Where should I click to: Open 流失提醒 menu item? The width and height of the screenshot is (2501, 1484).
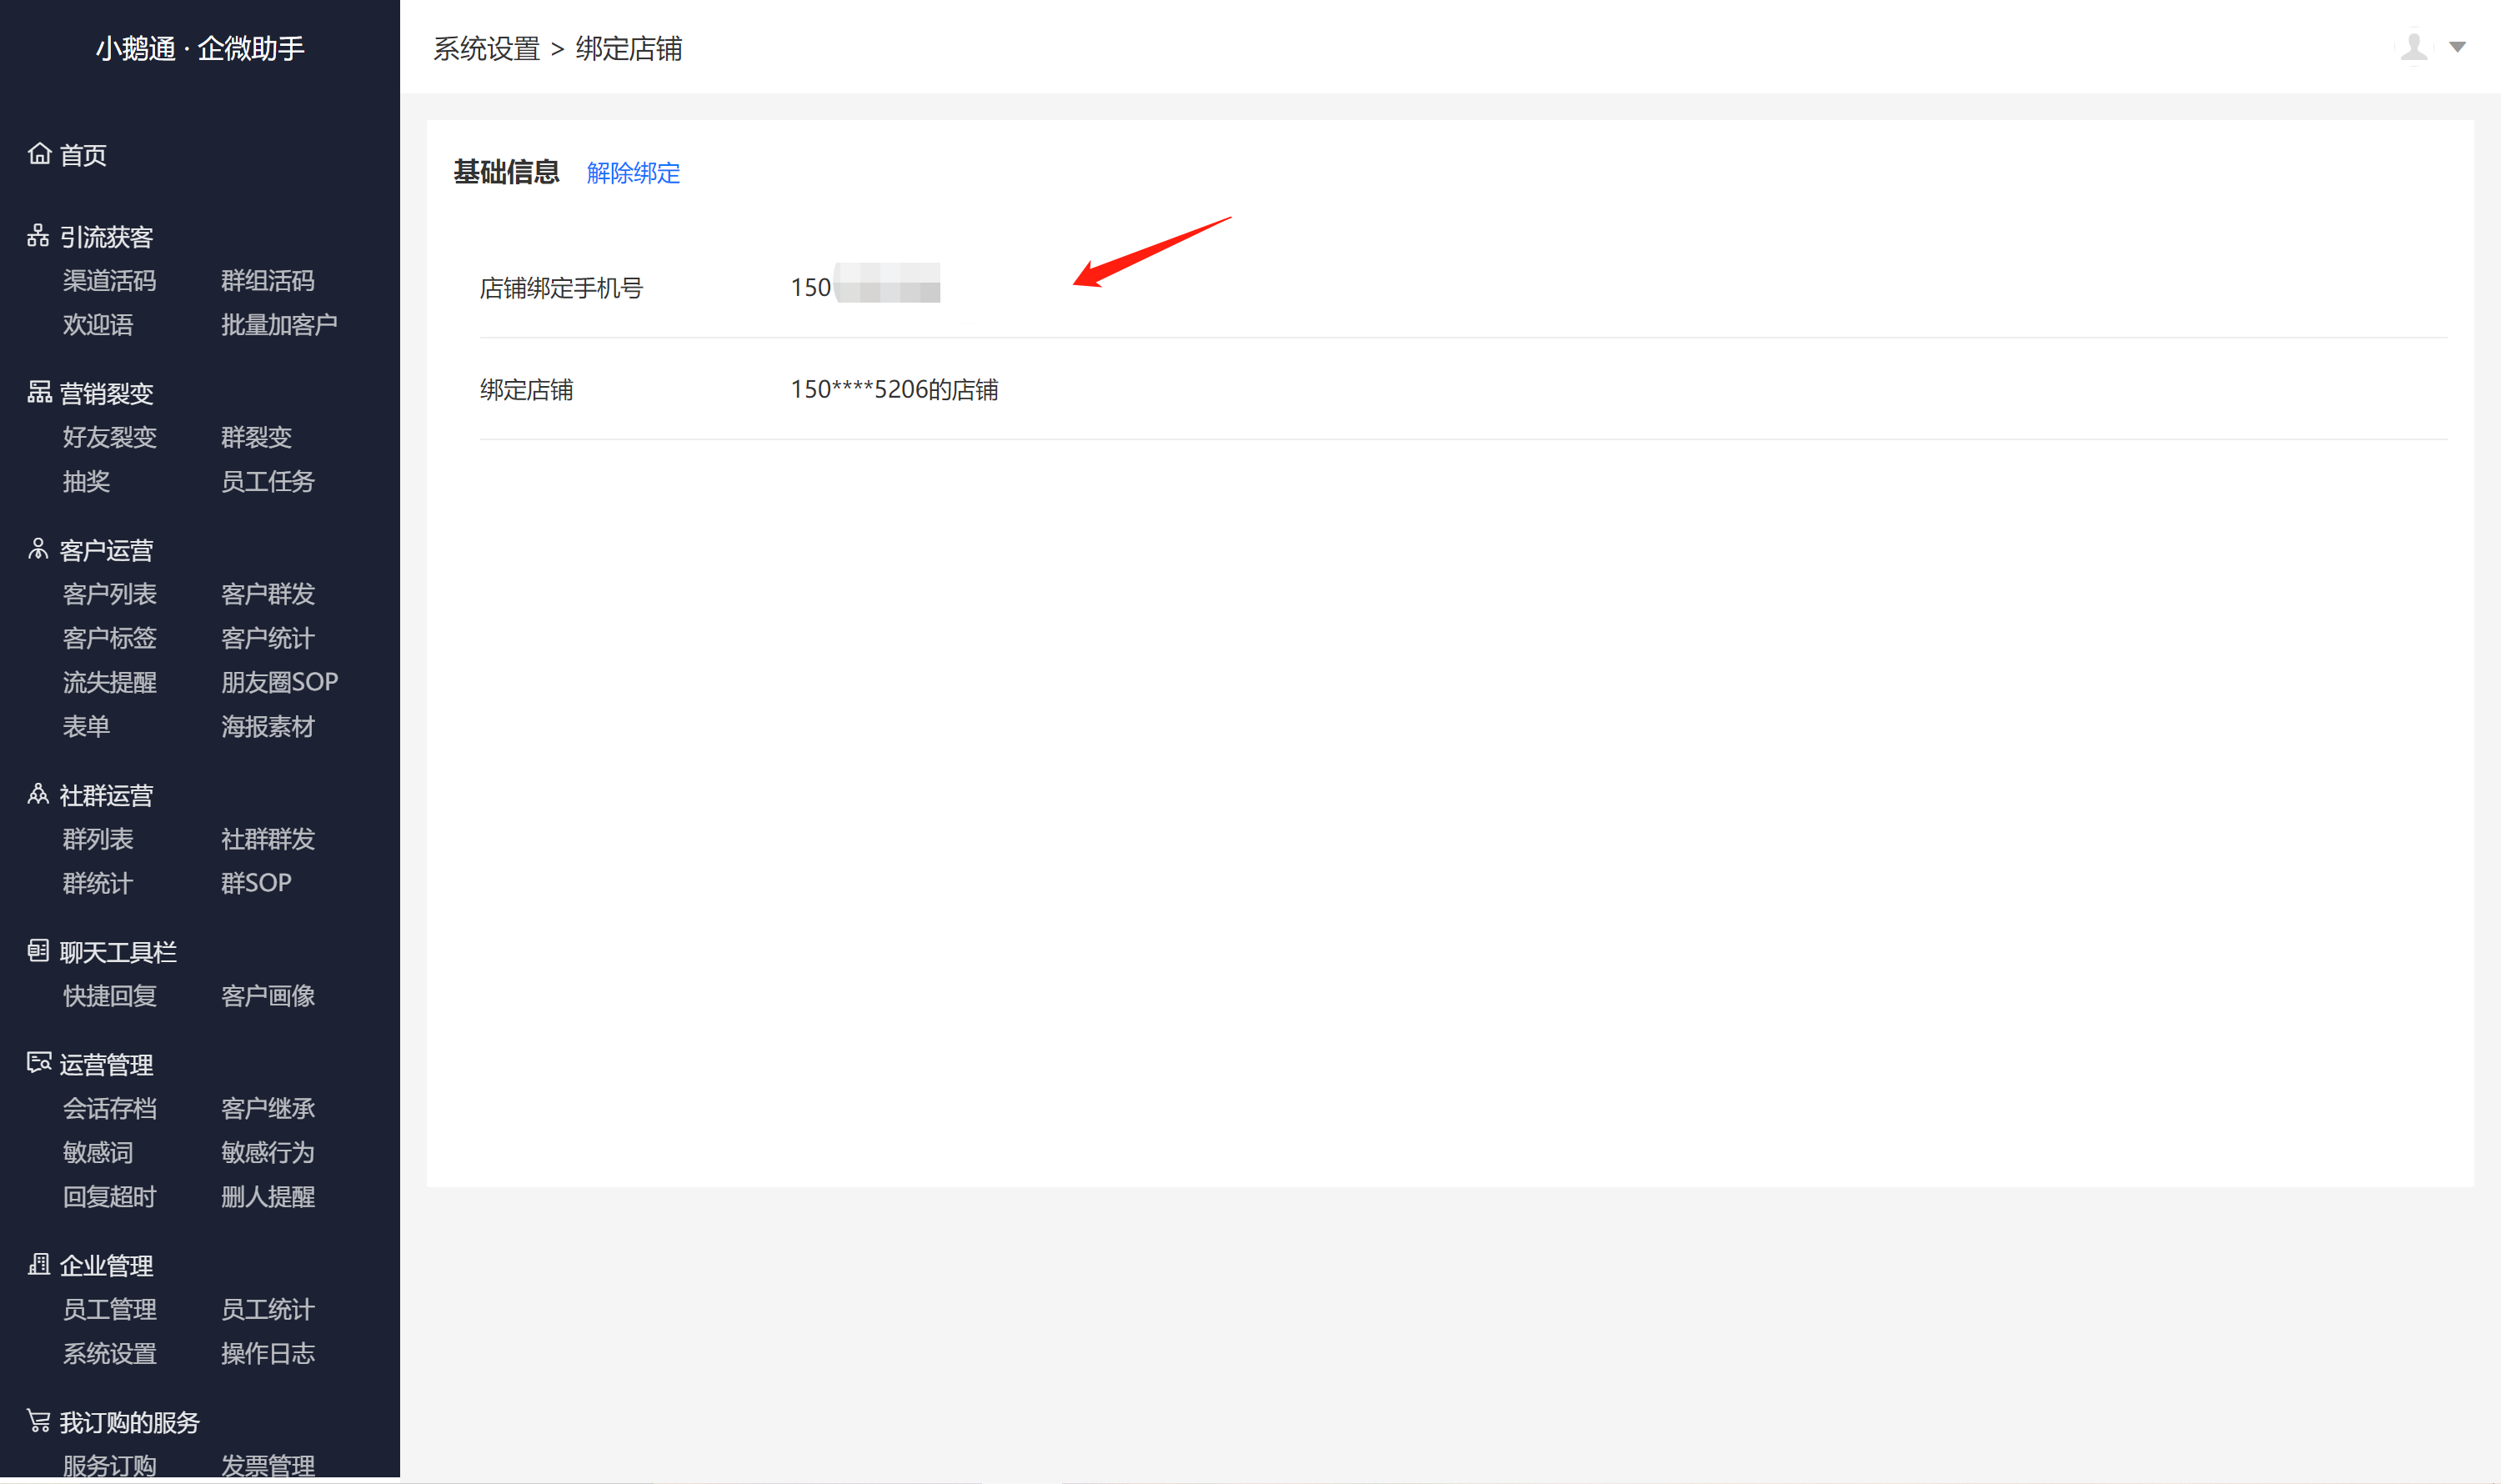pyautogui.click(x=110, y=683)
